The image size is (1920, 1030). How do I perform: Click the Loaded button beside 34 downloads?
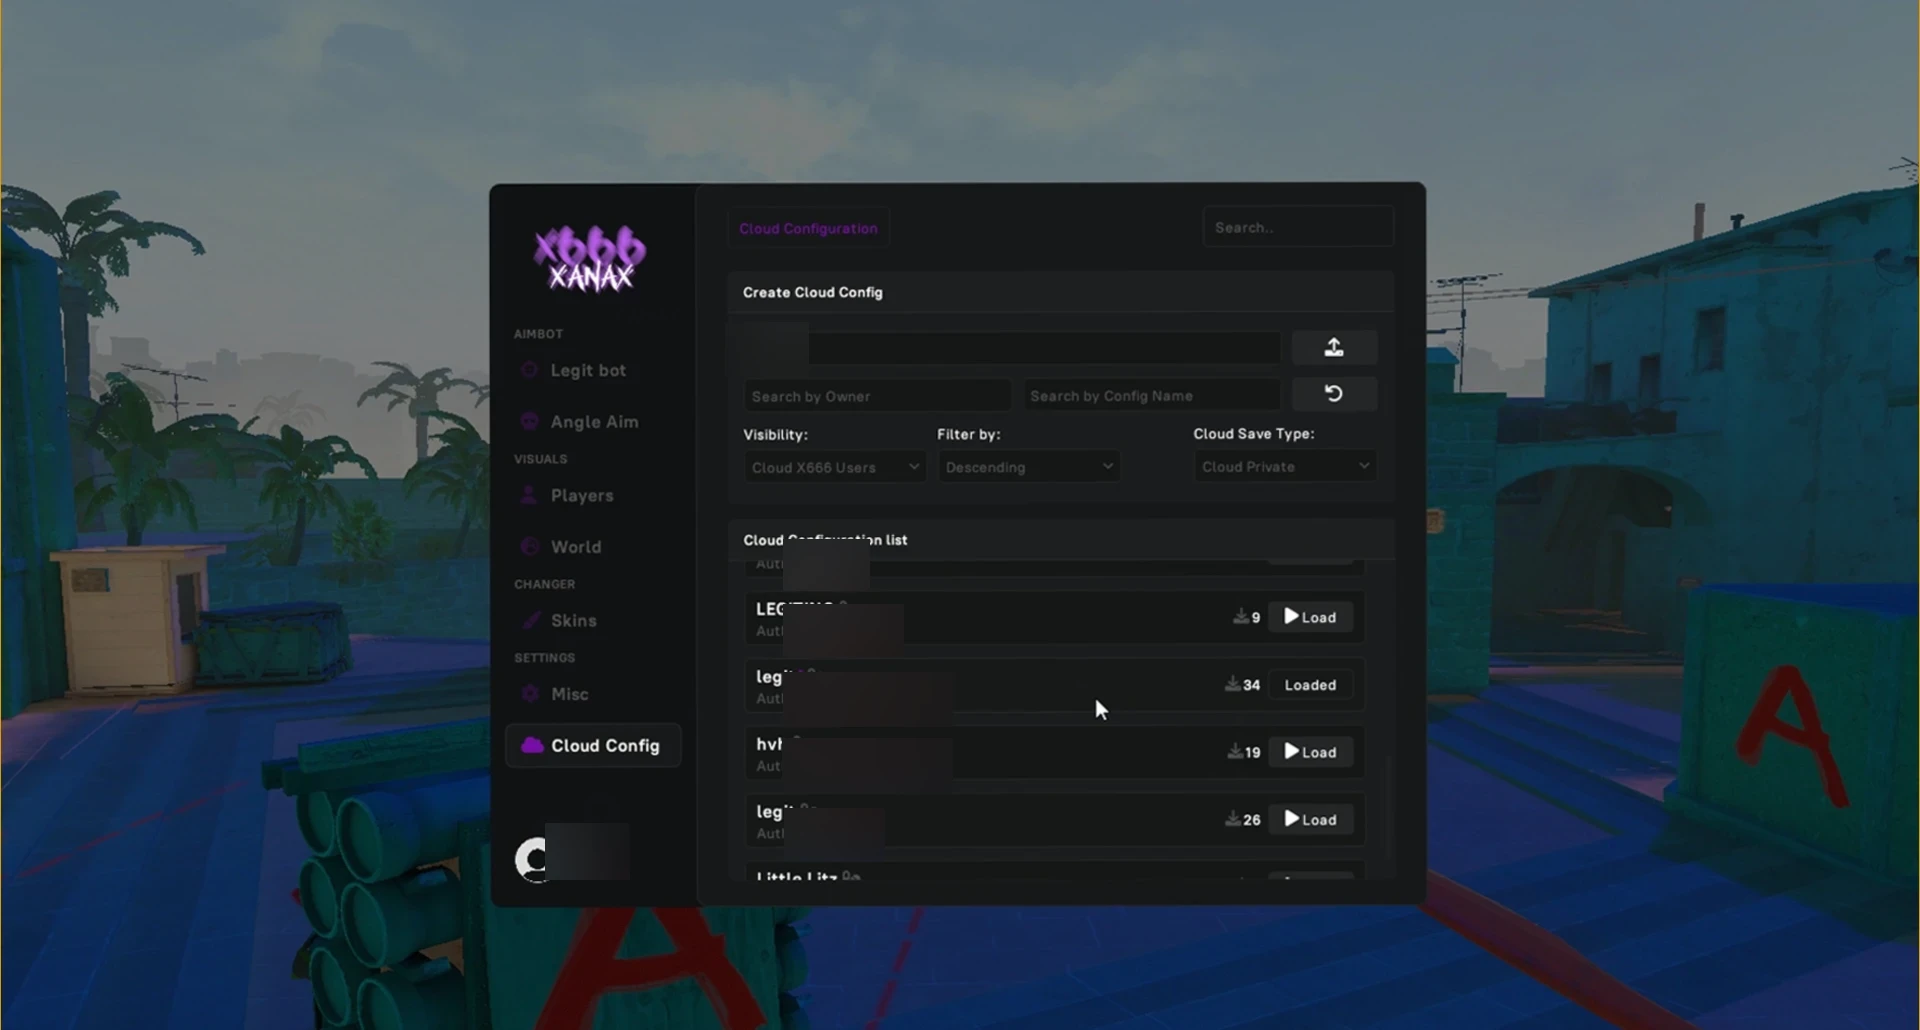[x=1310, y=685]
